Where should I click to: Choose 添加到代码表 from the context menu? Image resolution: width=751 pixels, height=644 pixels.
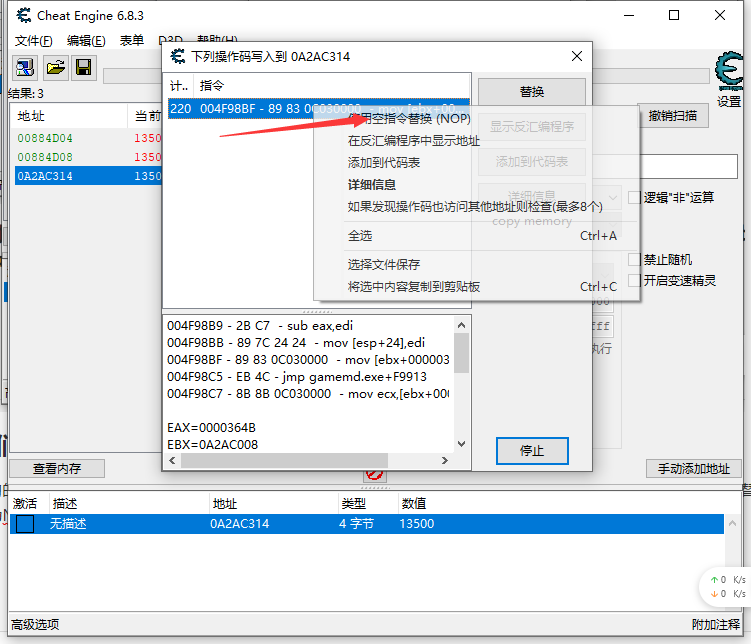tap(384, 162)
